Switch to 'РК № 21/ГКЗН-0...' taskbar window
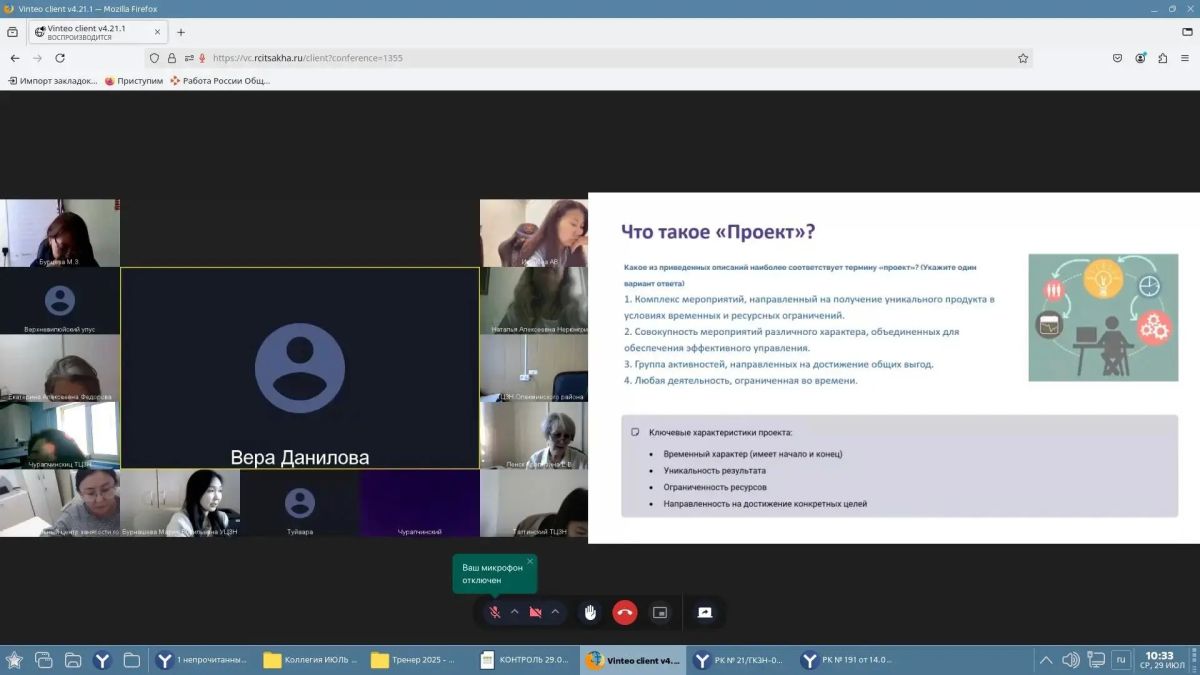The height and width of the screenshot is (675, 1200). (x=739, y=660)
